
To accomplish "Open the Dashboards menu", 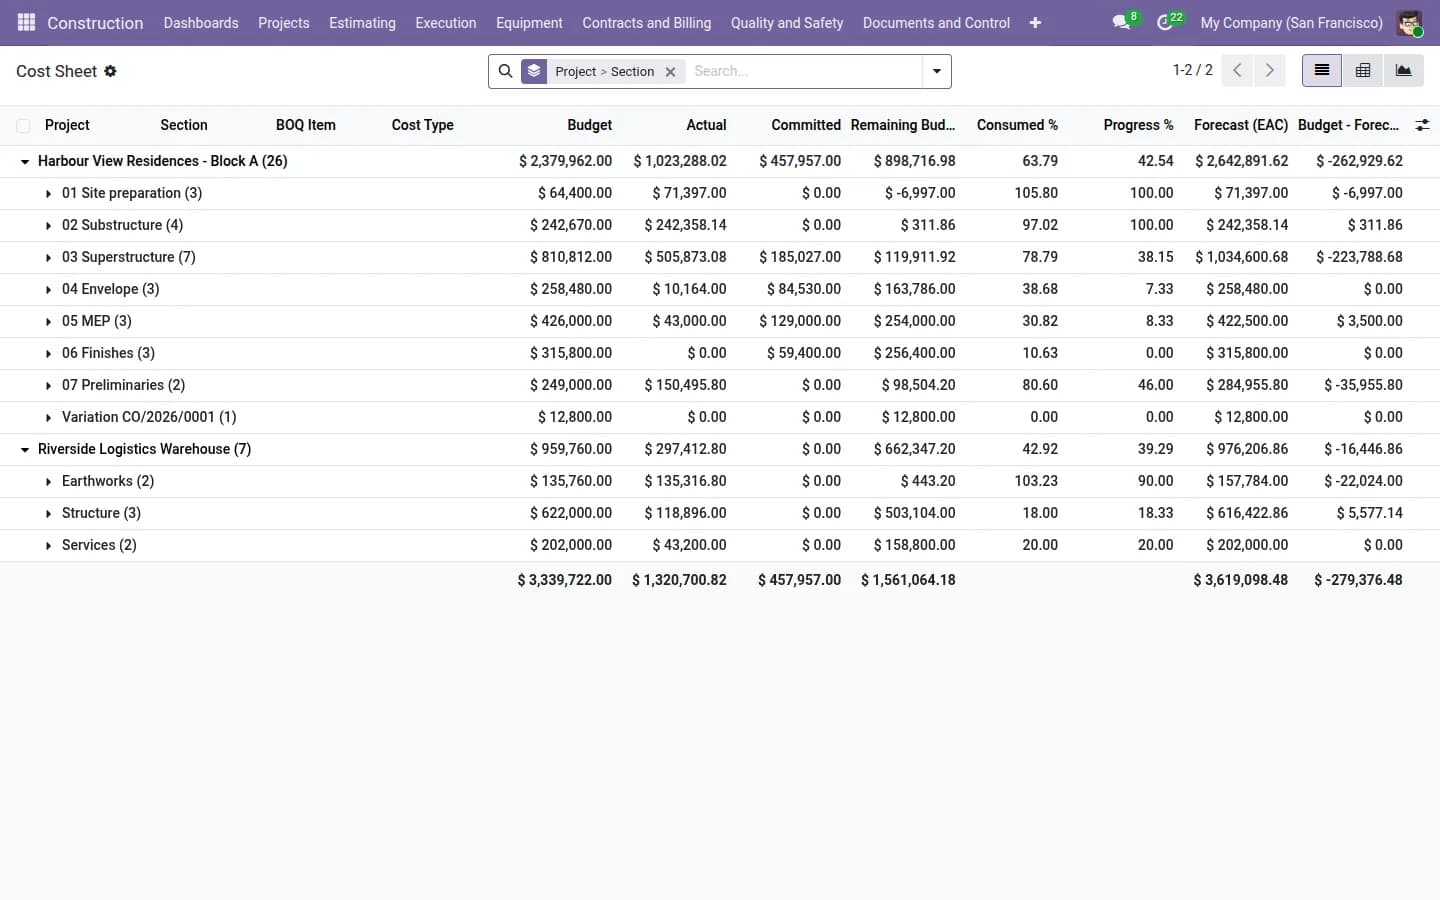I will click(x=201, y=23).
